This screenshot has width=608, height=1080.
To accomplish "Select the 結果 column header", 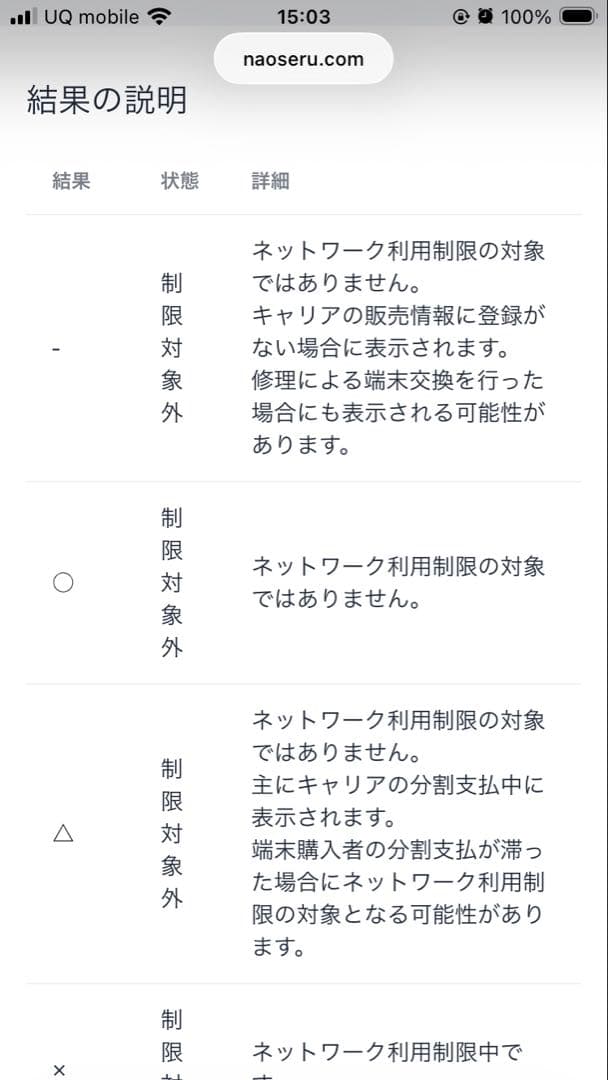I will click(x=69, y=180).
